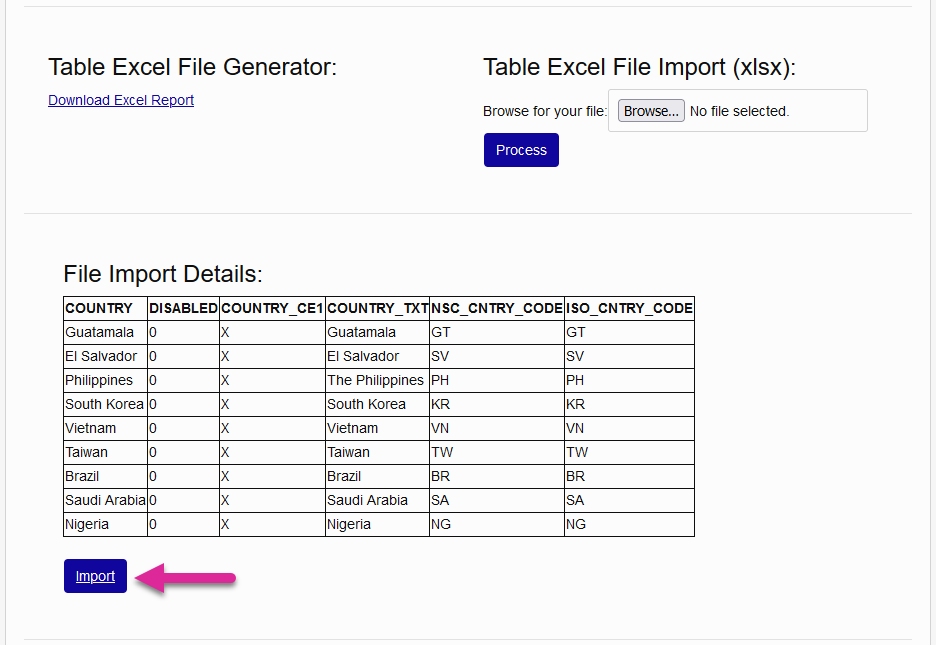This screenshot has width=936, height=645.
Task: Click the pink arrow pointing at Import
Action: click(x=190, y=577)
